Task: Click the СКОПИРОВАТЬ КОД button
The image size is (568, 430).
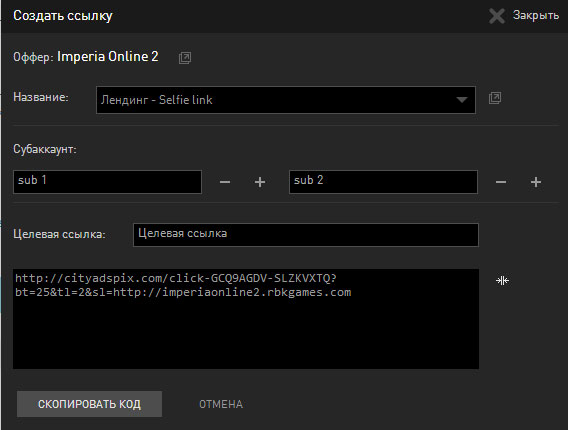Action: point(89,404)
